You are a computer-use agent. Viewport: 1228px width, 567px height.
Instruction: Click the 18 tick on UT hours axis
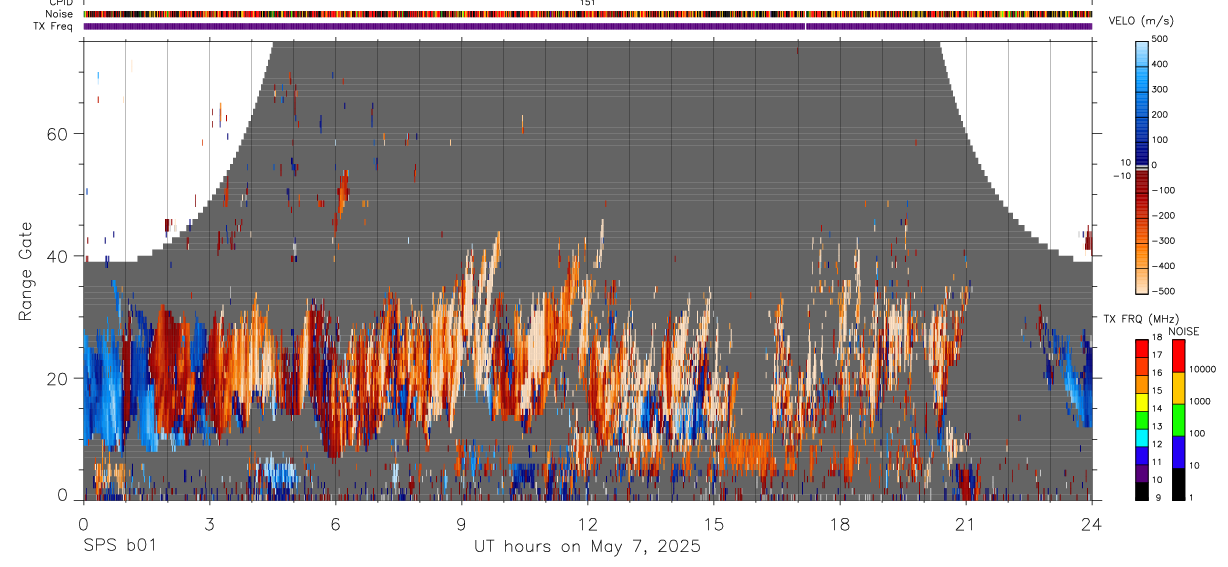coord(840,523)
